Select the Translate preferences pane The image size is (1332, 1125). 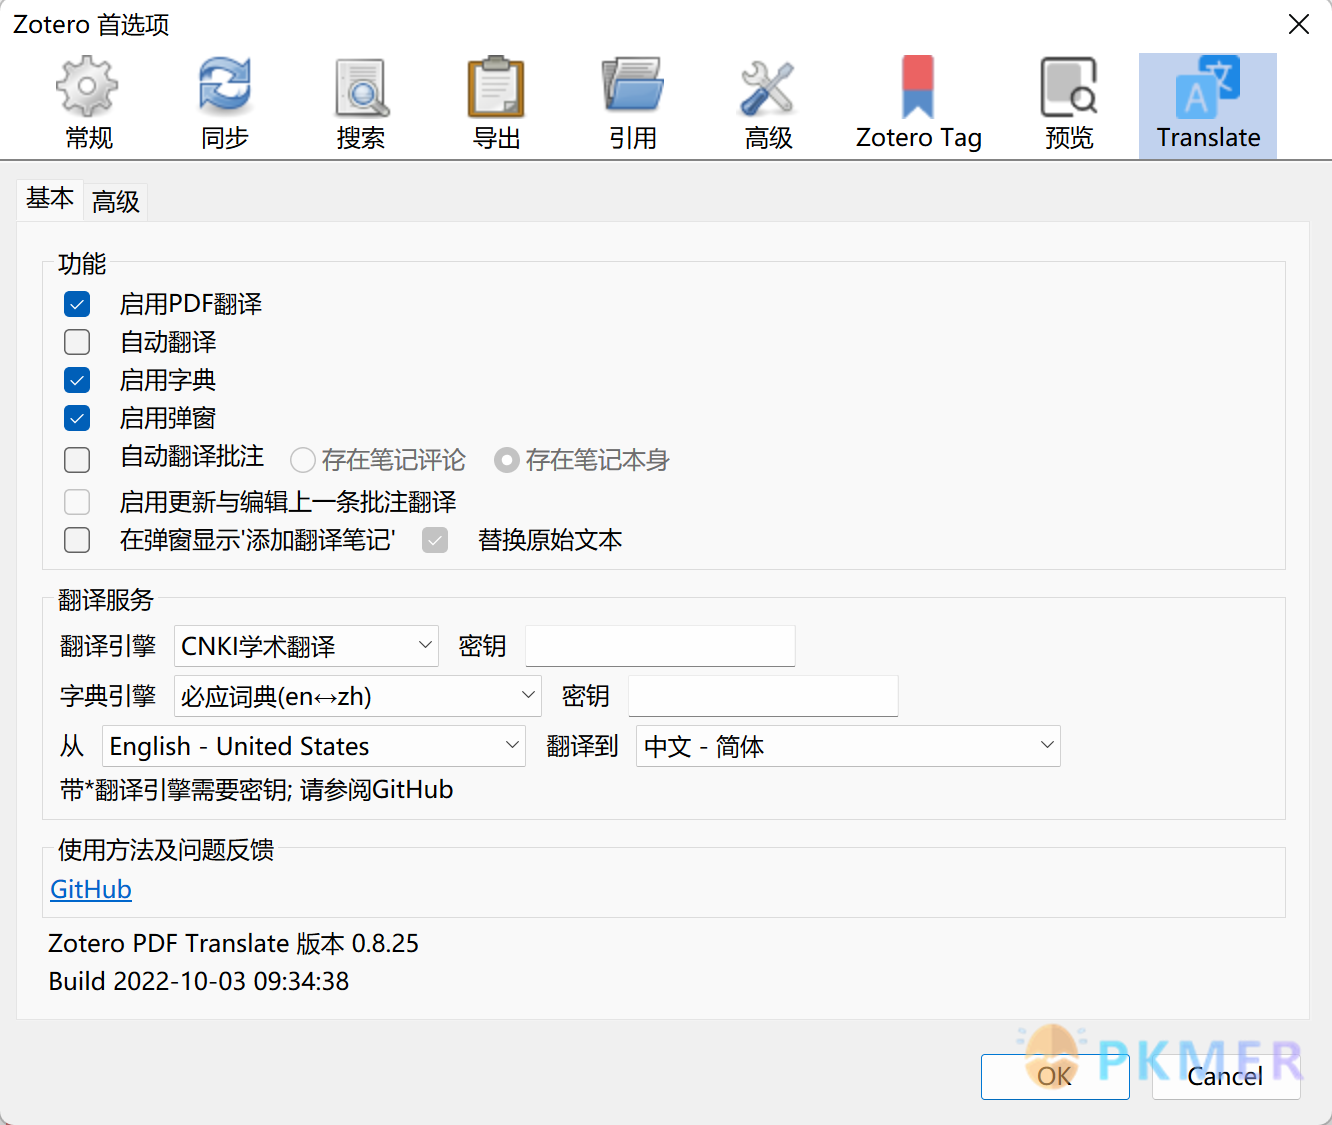[1208, 105]
